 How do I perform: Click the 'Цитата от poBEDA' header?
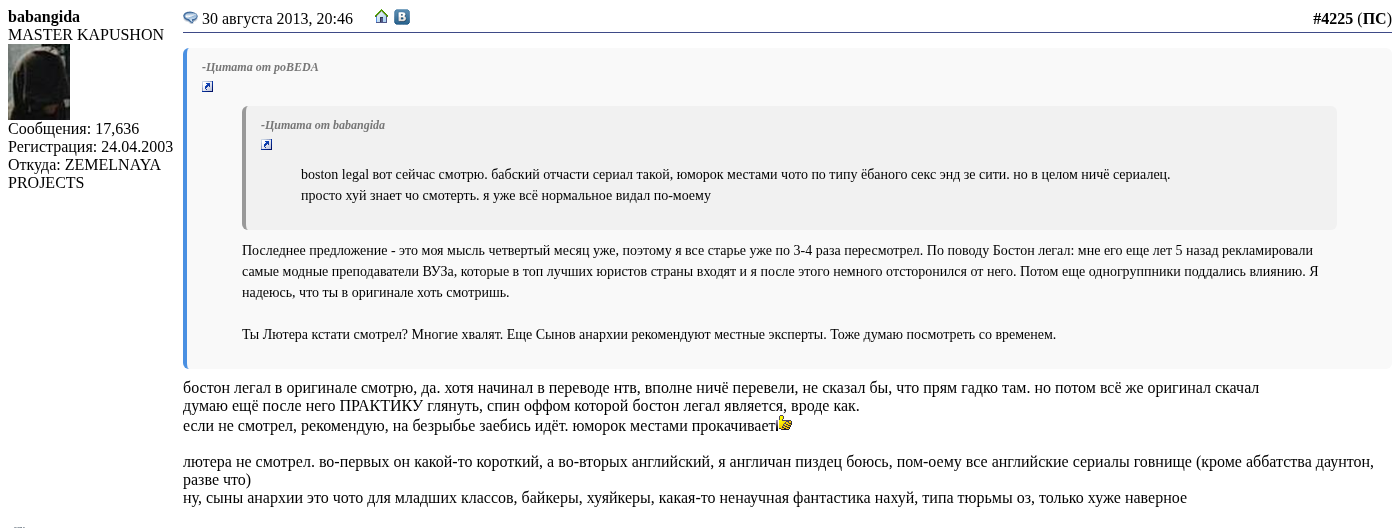click(260, 67)
